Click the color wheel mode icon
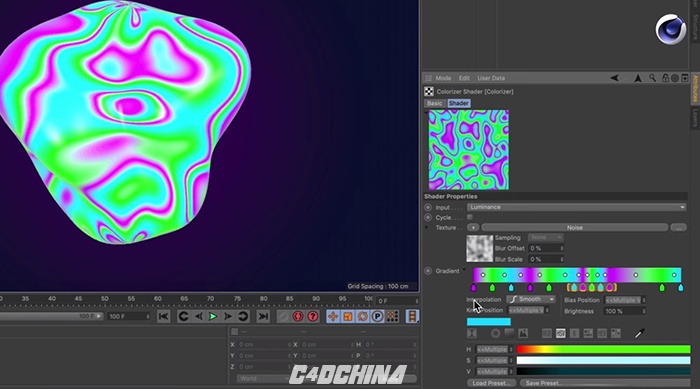 tap(495, 333)
